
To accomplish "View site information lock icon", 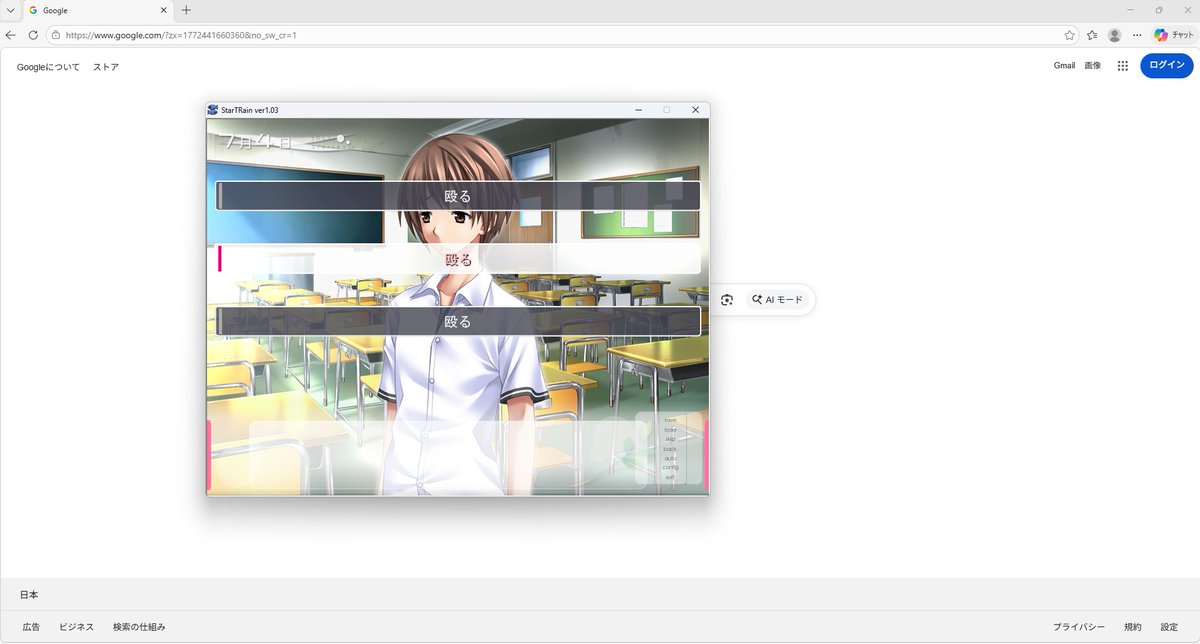I will click(x=56, y=35).
